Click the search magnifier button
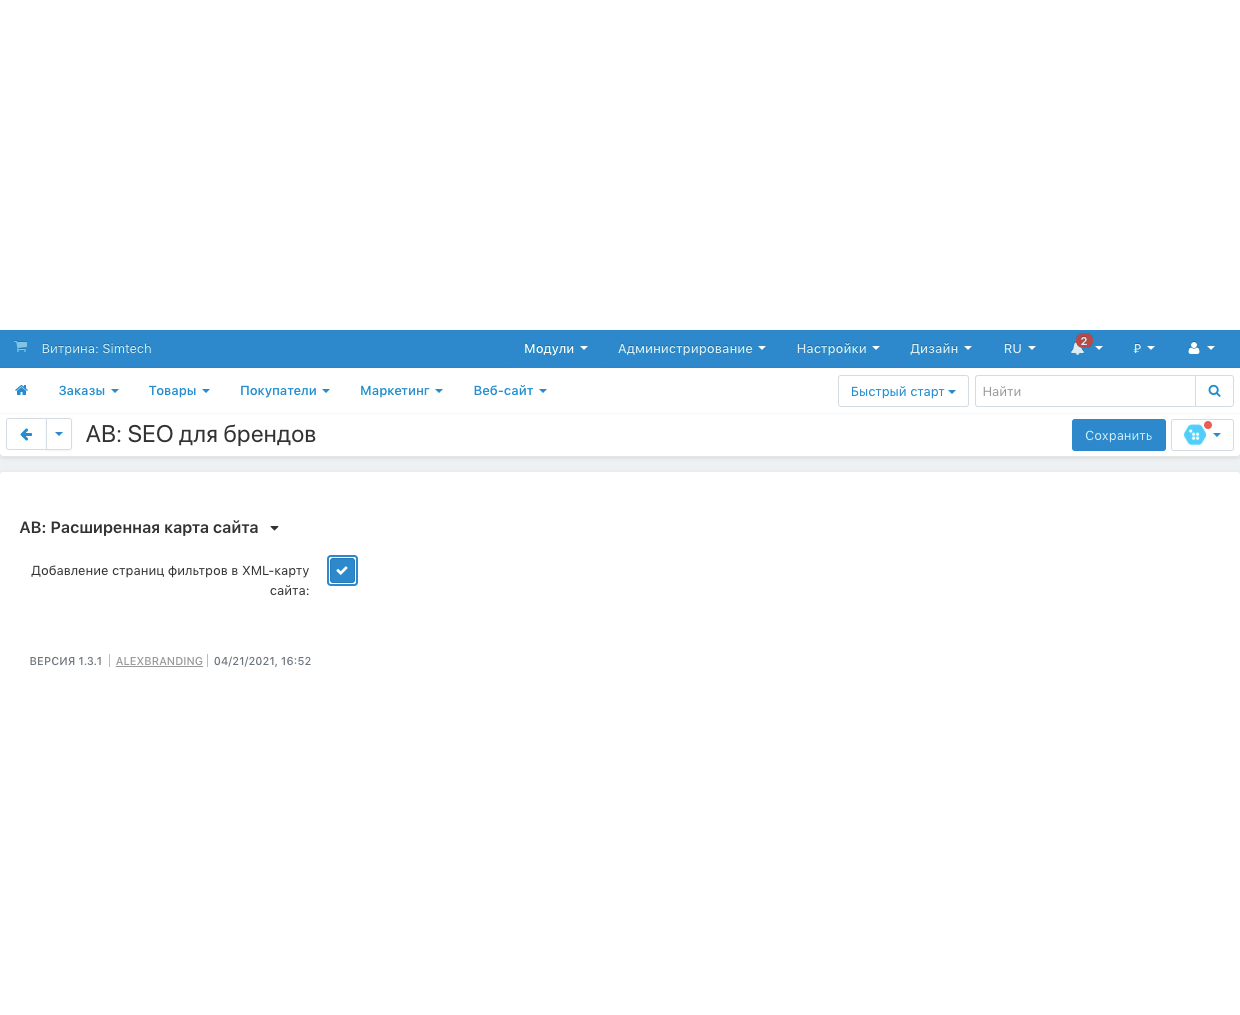 (x=1214, y=391)
